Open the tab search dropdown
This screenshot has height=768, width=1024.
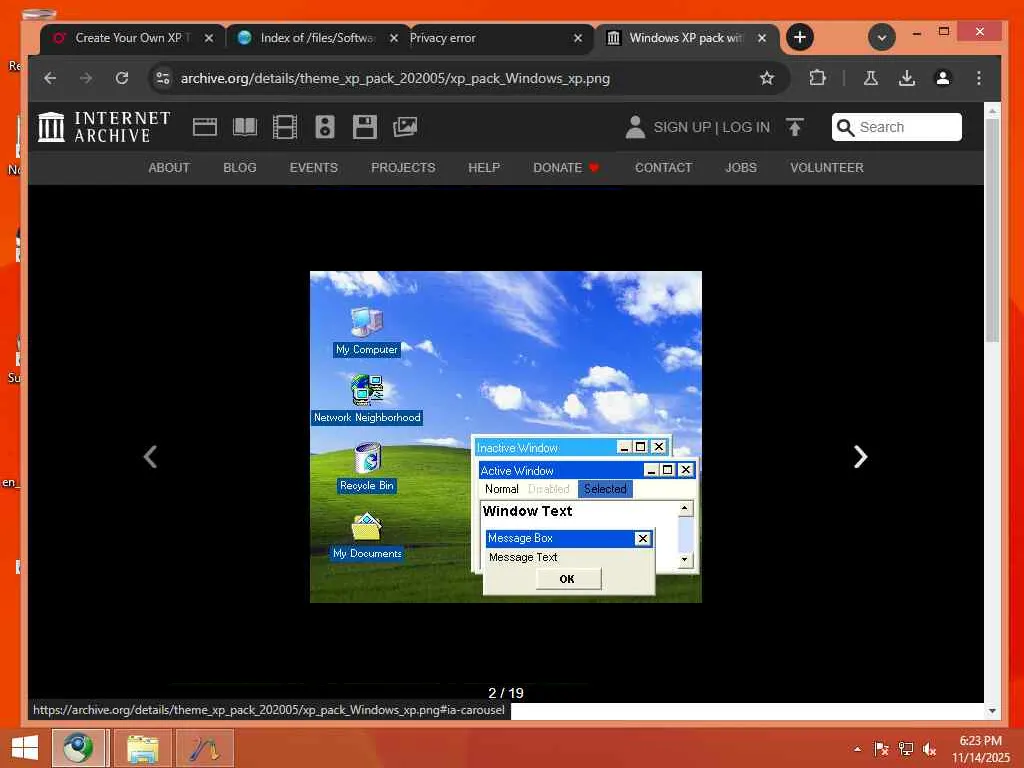coord(882,37)
